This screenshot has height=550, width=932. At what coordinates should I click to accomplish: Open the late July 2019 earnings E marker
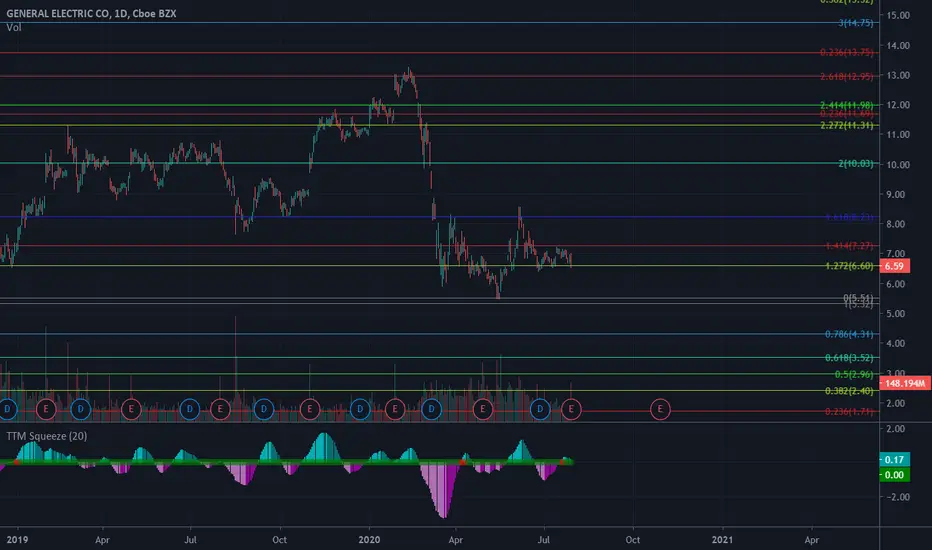(x=221, y=409)
